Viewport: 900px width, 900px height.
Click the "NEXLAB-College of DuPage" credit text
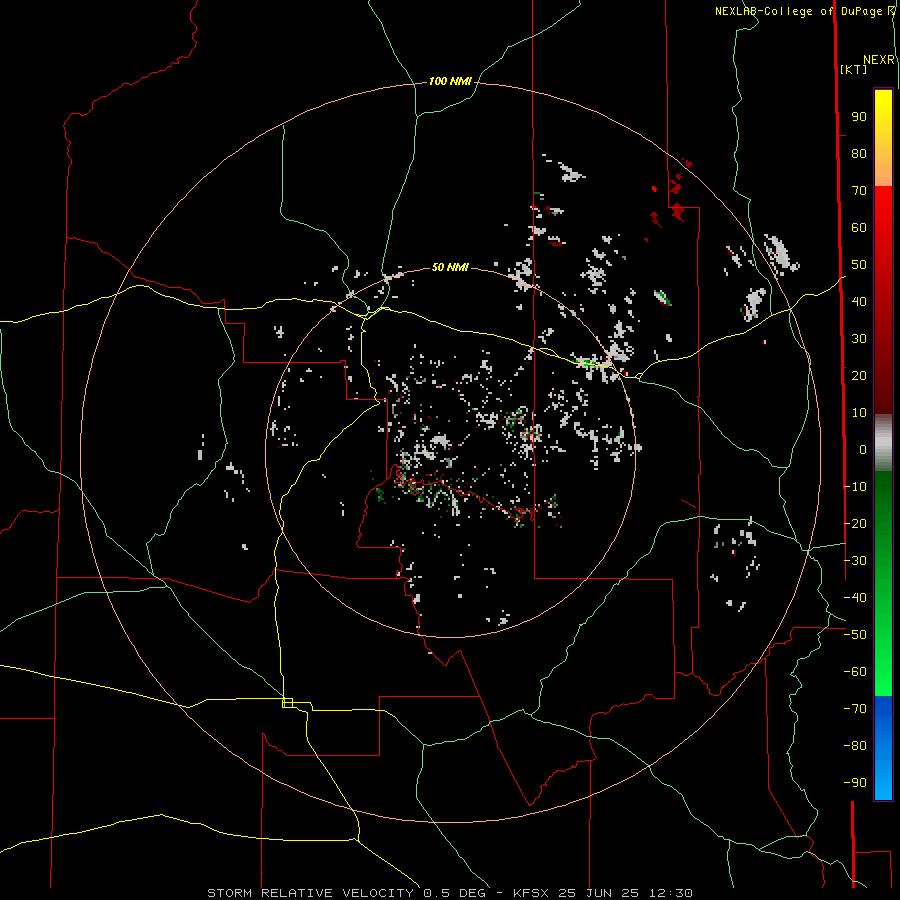[x=798, y=11]
